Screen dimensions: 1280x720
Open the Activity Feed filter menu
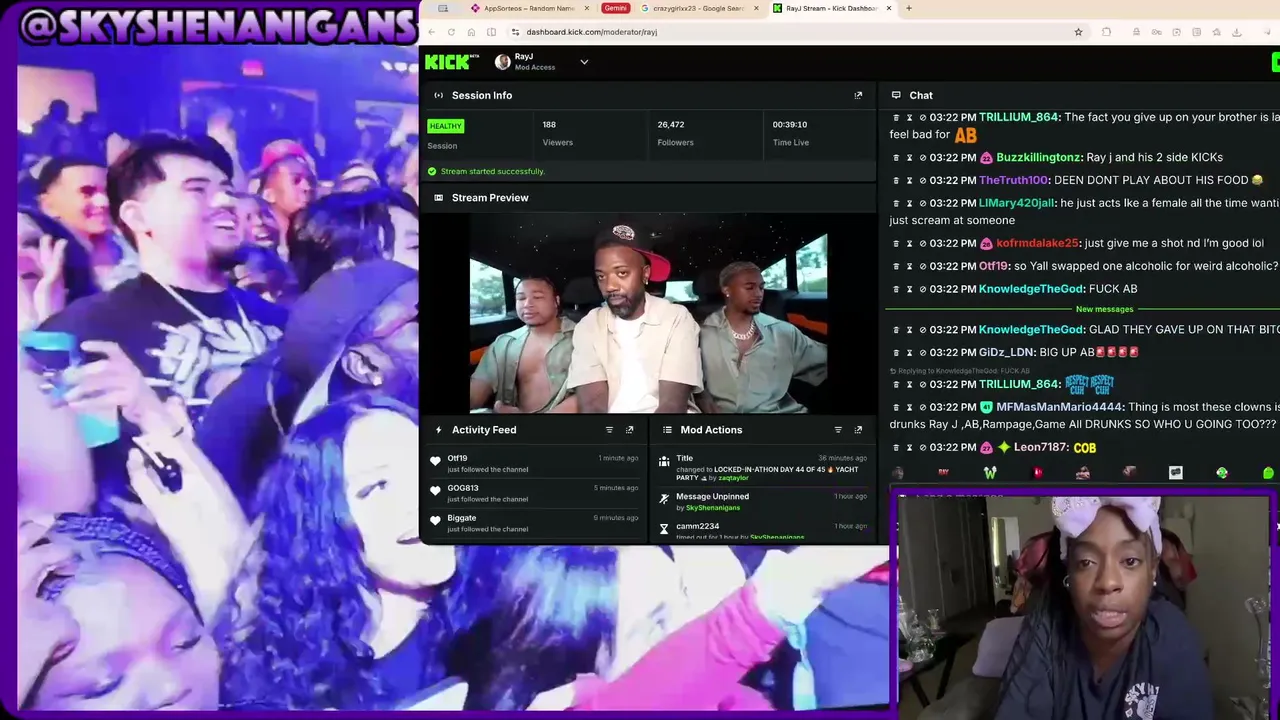[609, 430]
